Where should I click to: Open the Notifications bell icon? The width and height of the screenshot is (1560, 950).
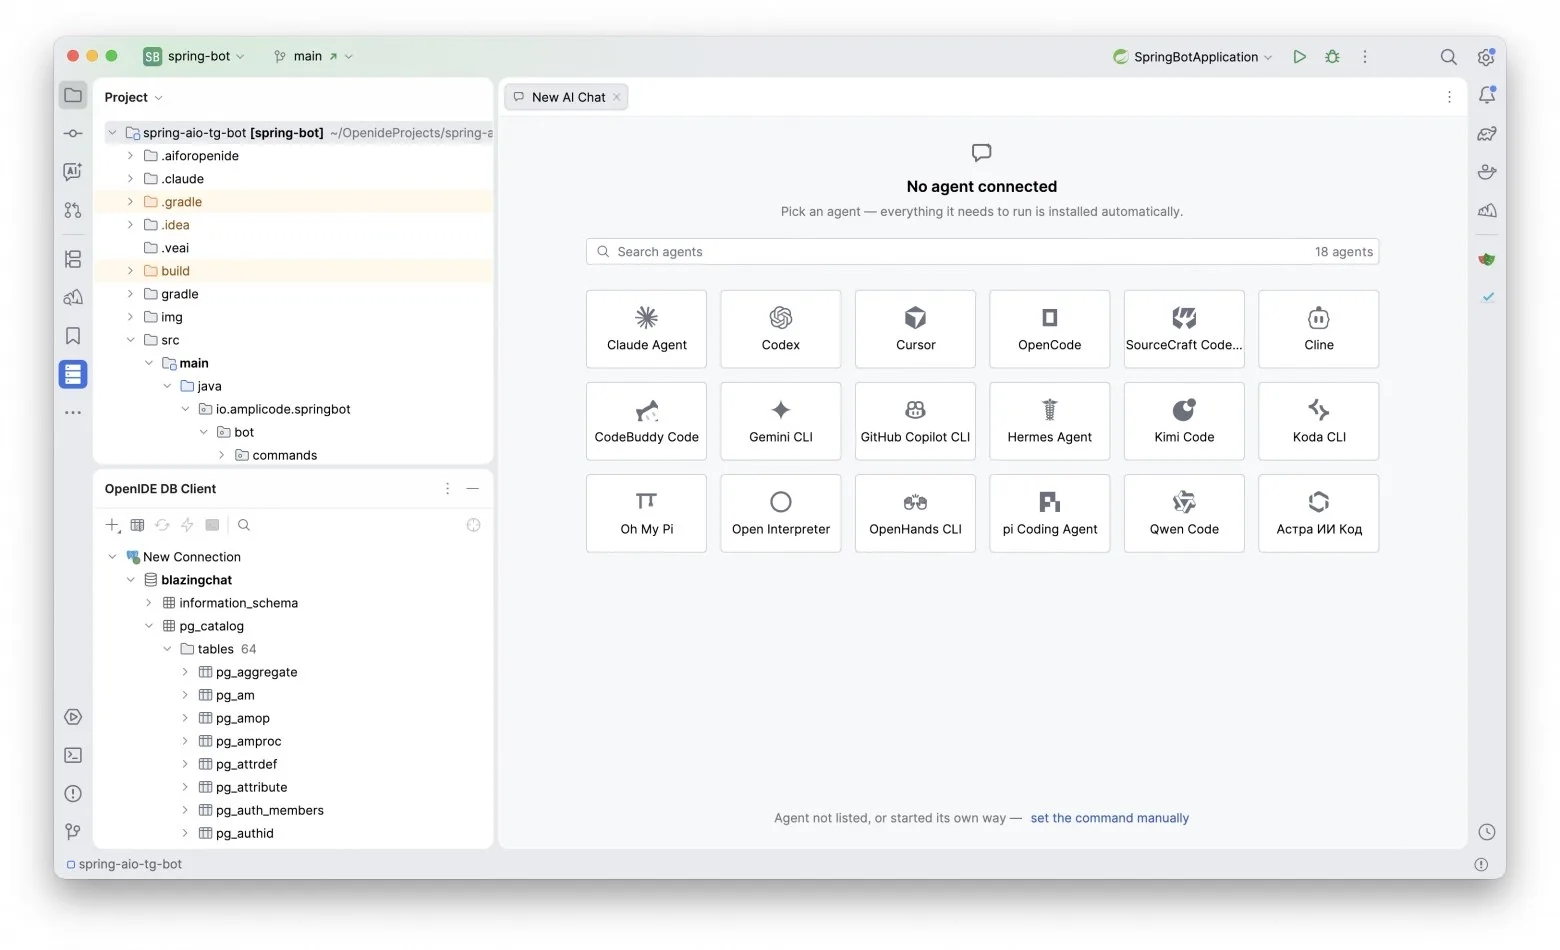(1487, 95)
